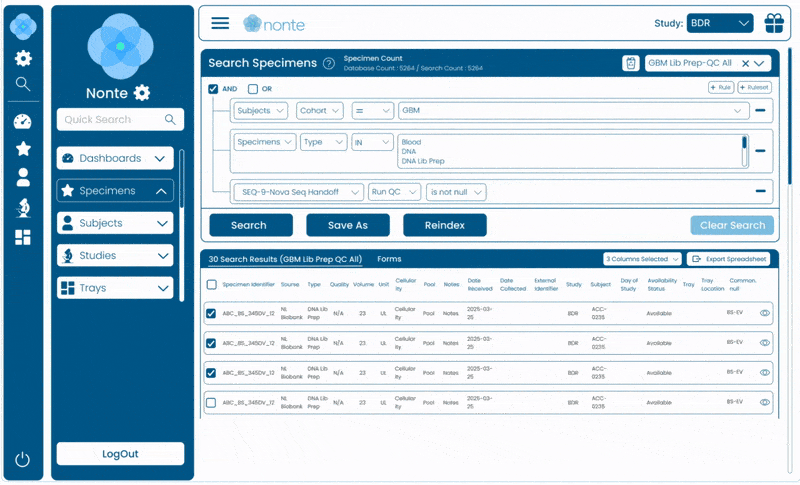Open the hamburger menu in top bar
800x485 pixels.
tap(220, 23)
